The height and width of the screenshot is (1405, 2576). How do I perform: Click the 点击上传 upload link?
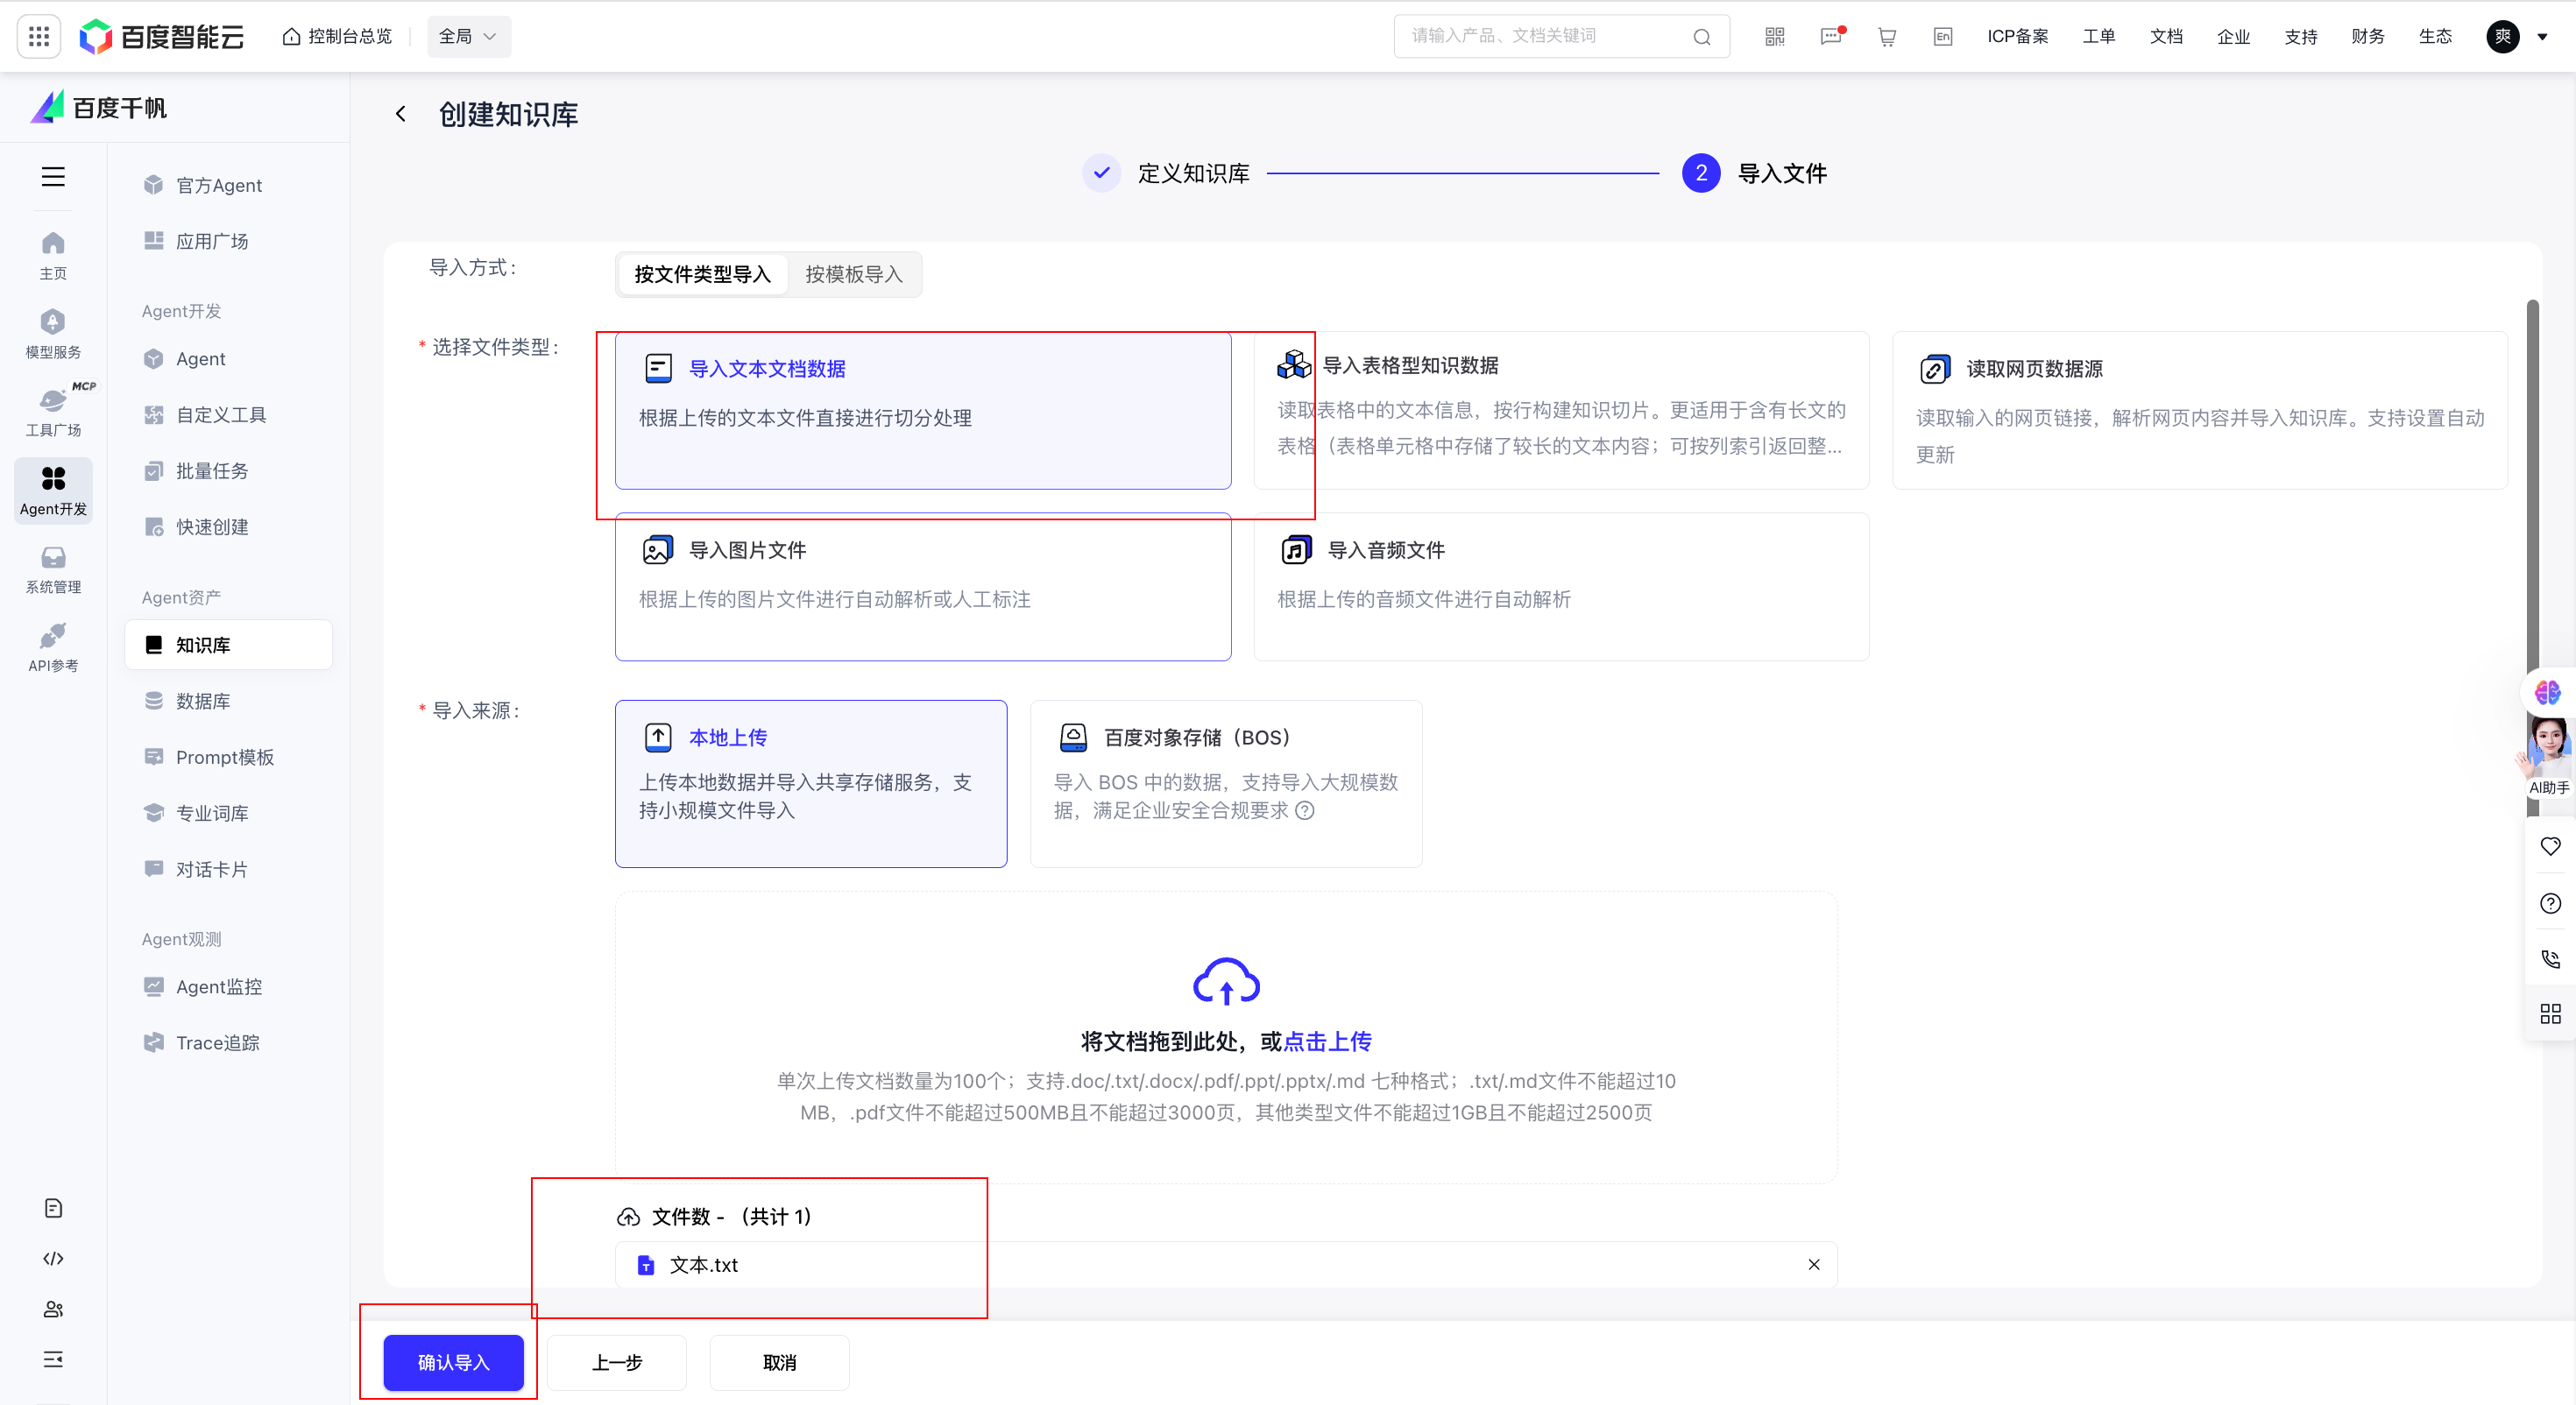[x=1327, y=1041]
